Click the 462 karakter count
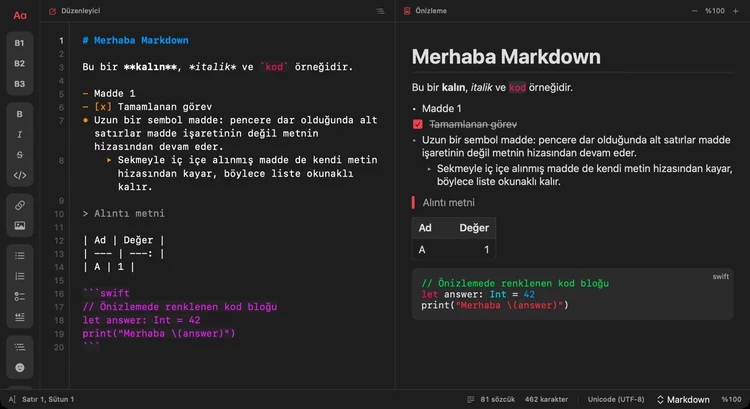Image resolution: width=750 pixels, height=409 pixels. click(546, 399)
